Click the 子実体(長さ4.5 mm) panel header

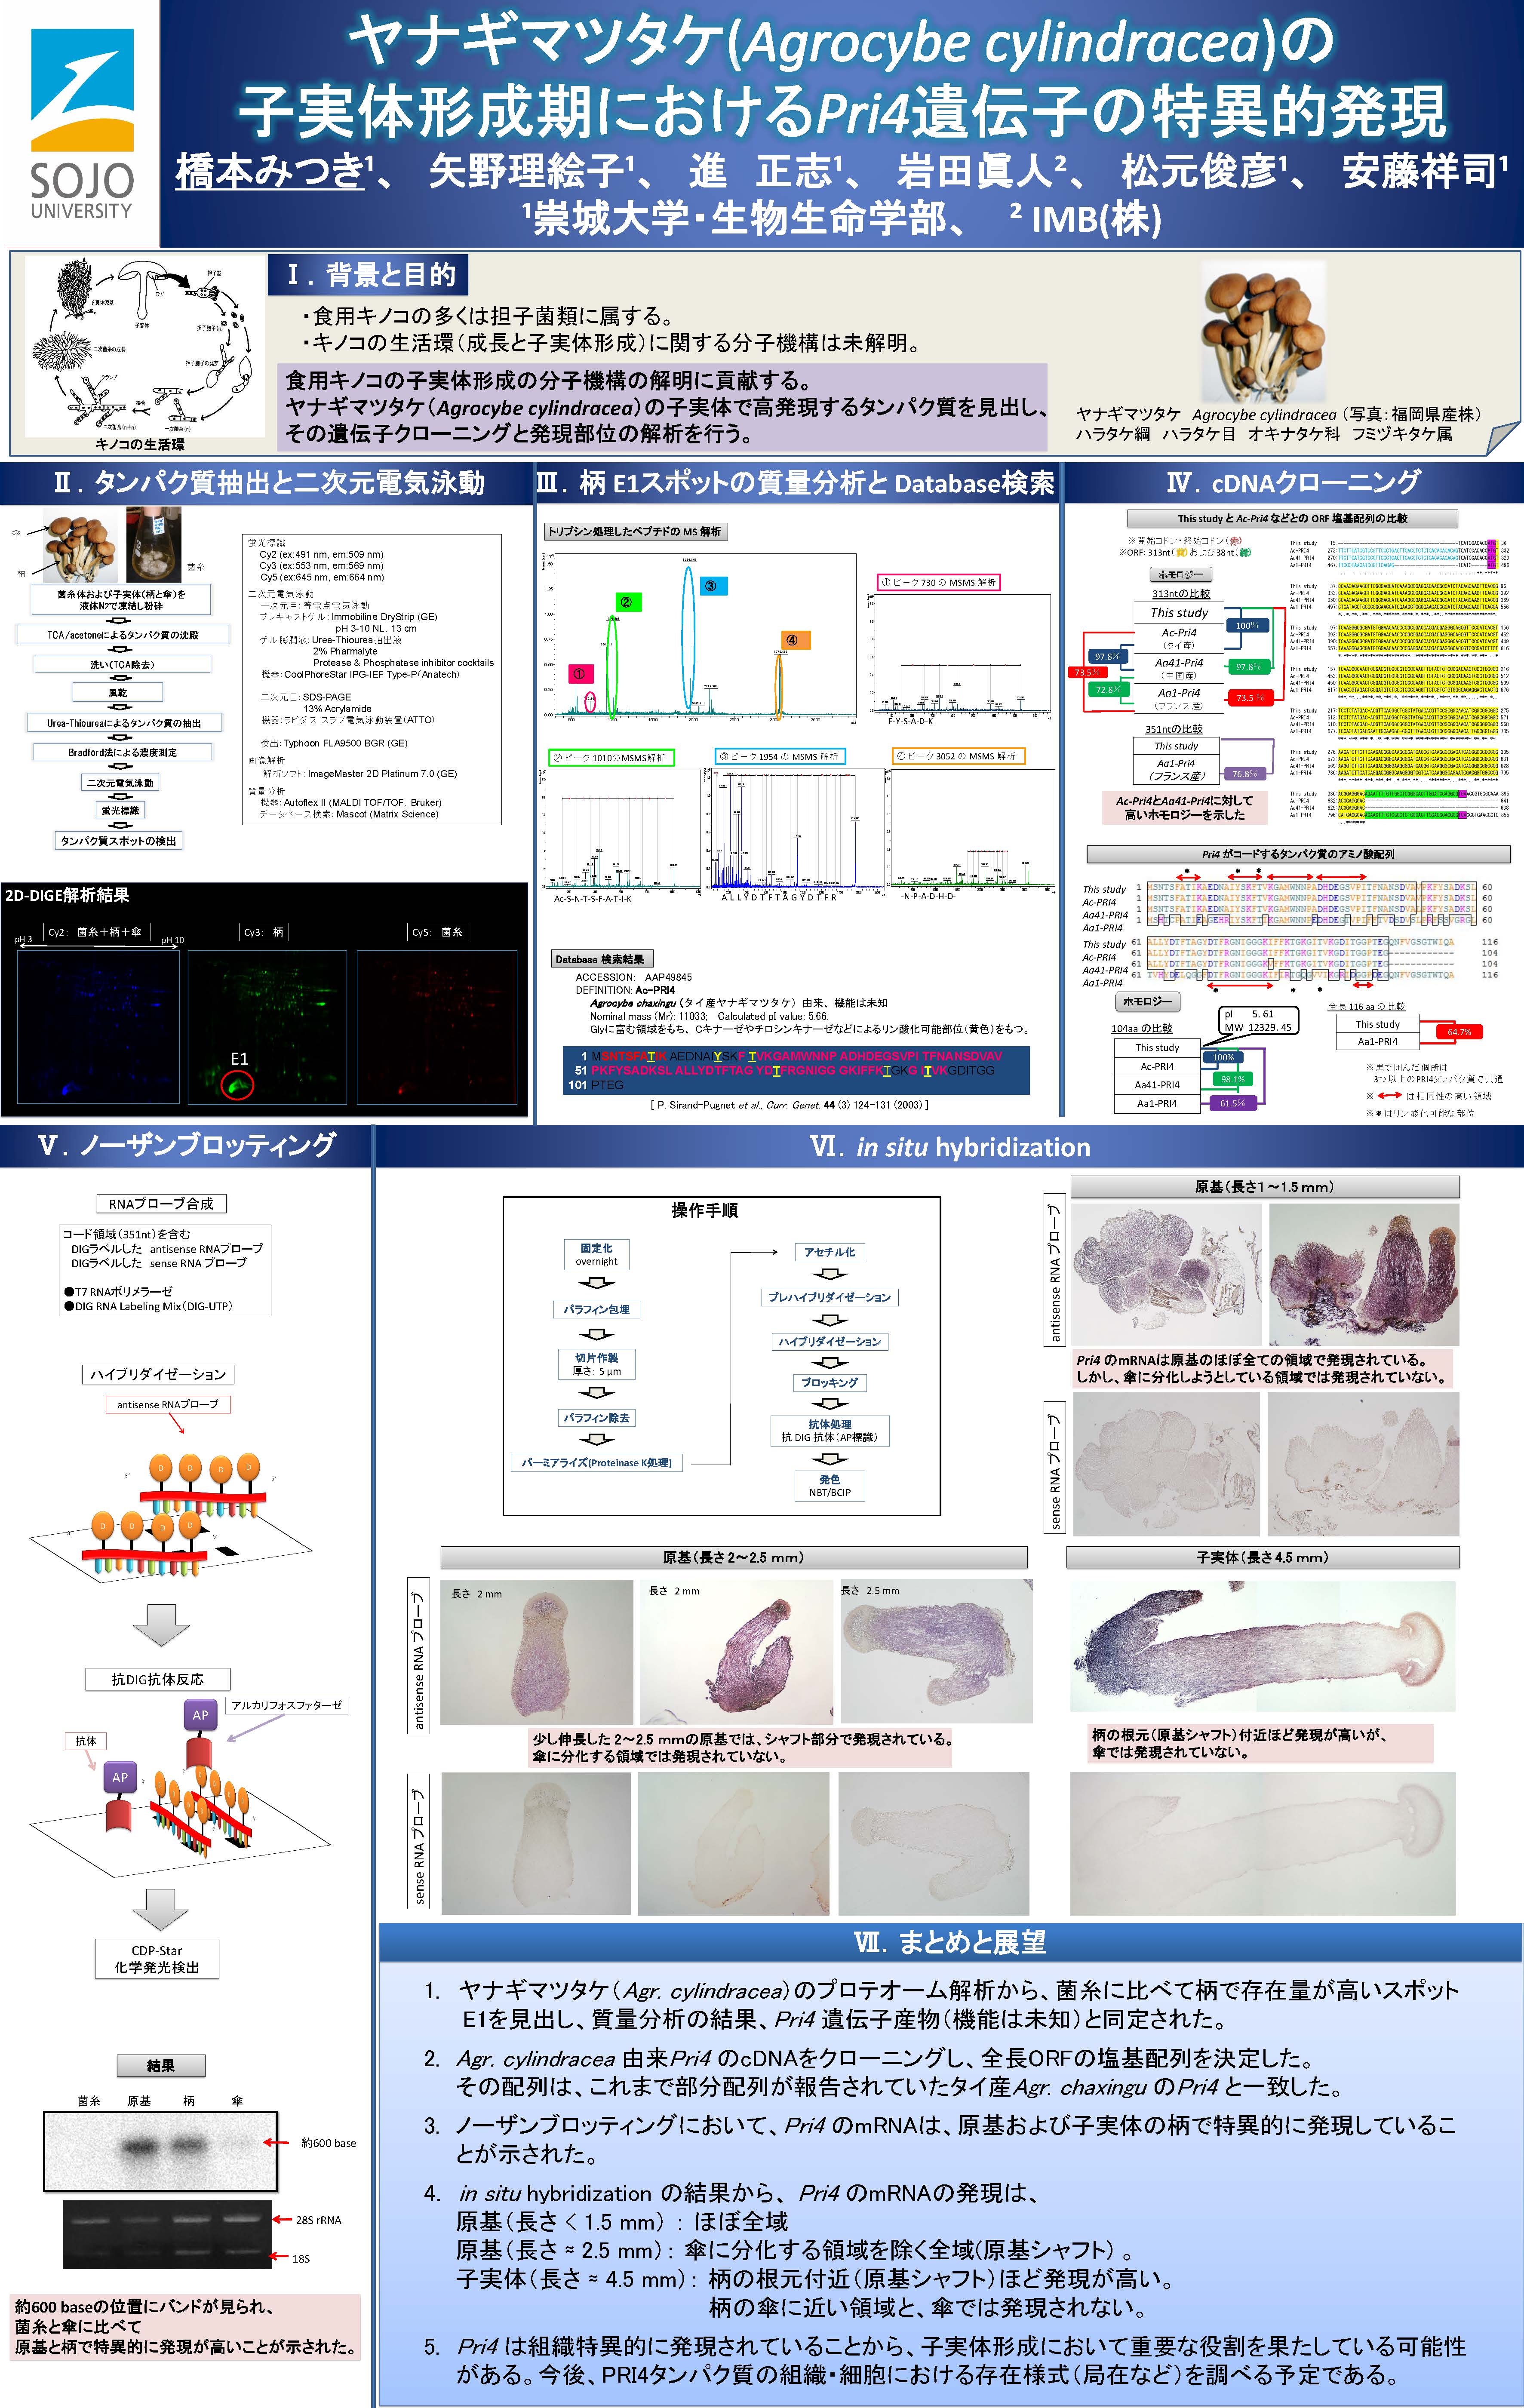1263,1557
